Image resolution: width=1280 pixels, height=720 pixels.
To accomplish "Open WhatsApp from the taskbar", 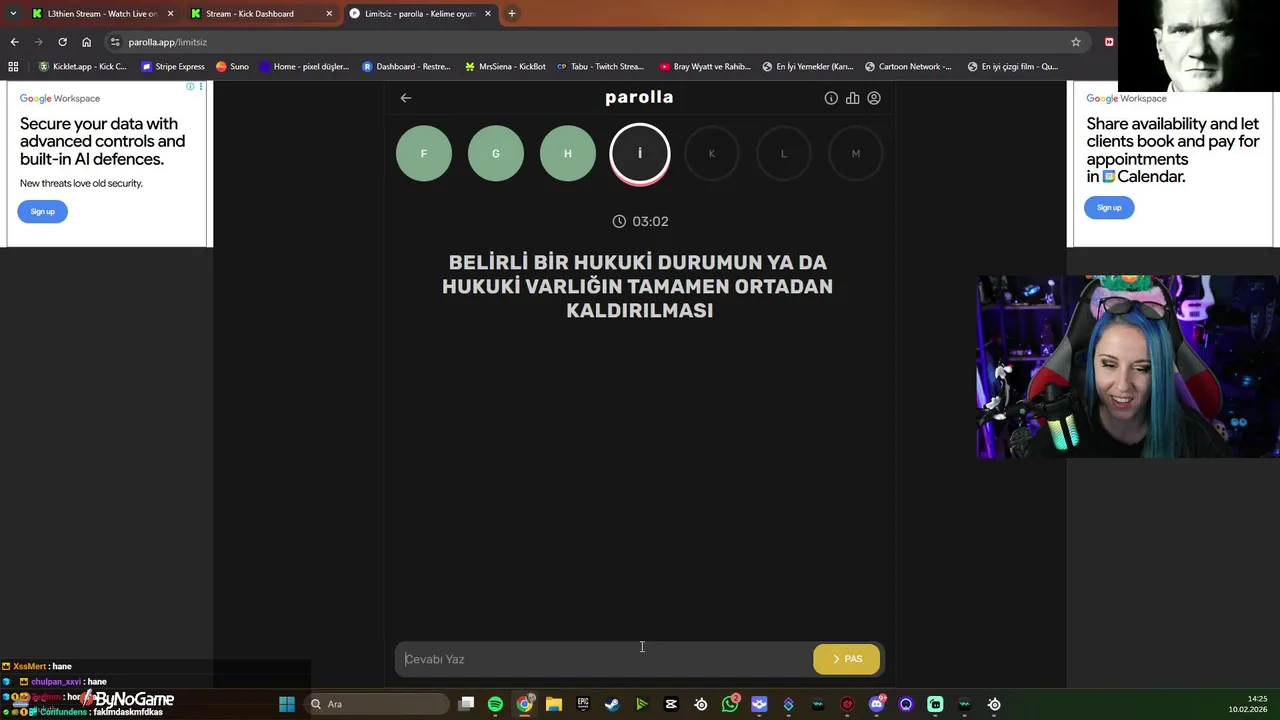I will tap(730, 704).
